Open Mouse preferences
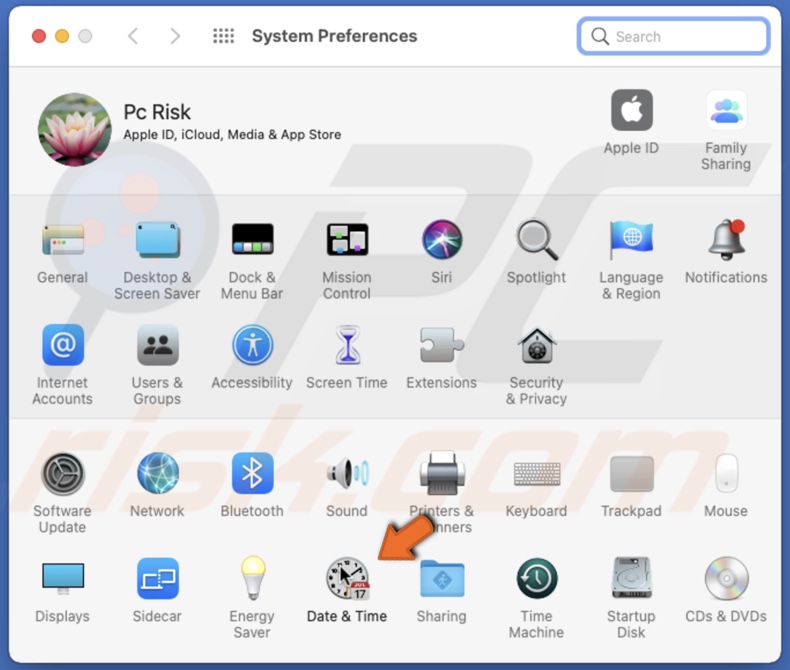This screenshot has height=670, width=790. tap(726, 473)
